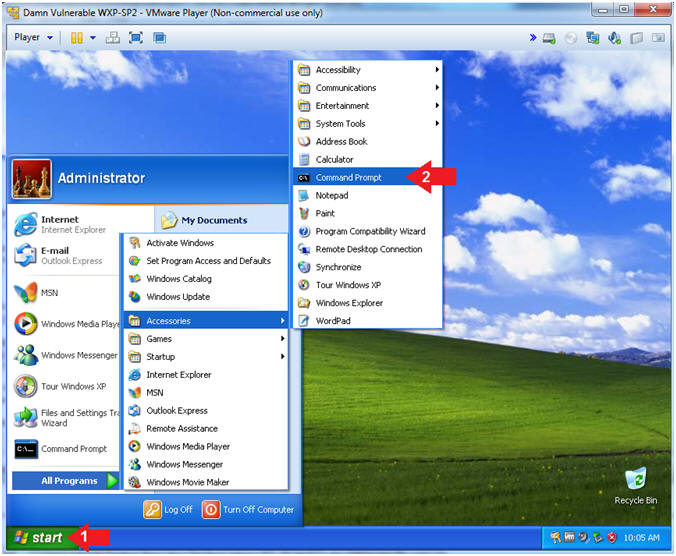
Task: Click the Log Off button
Action: [168, 510]
